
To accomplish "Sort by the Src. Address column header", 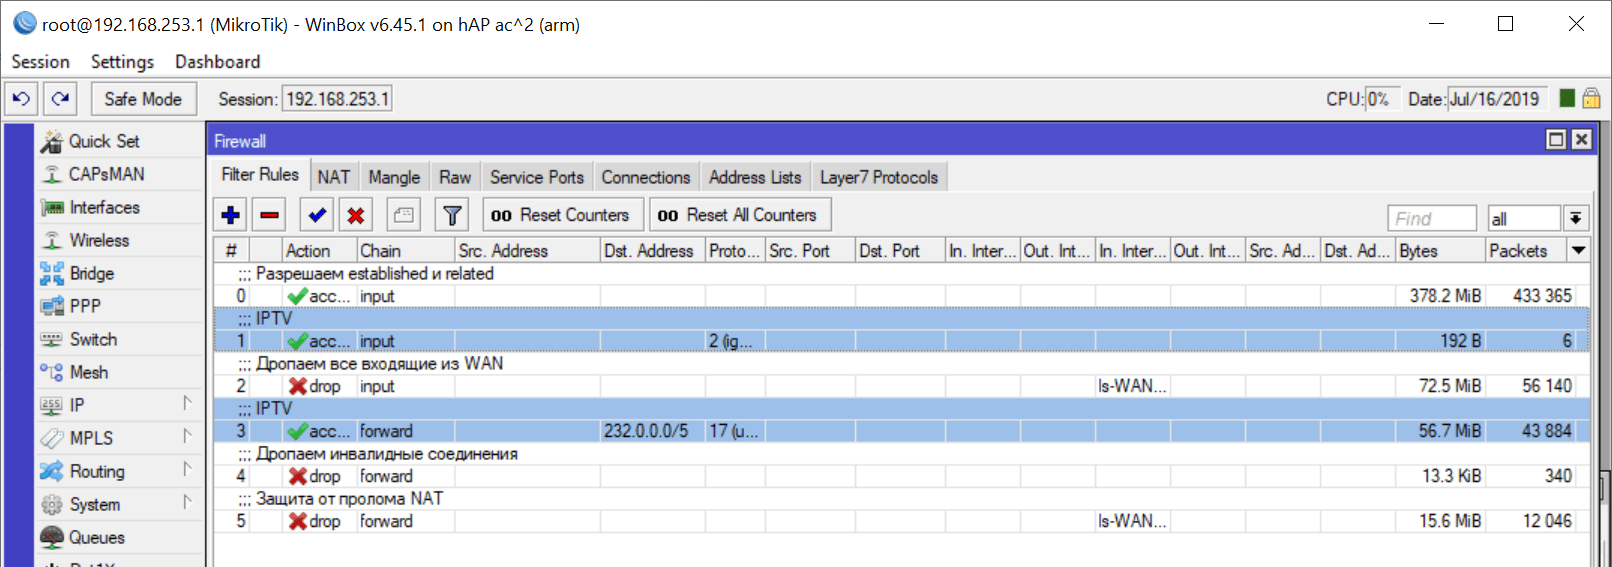I will pyautogui.click(x=527, y=251).
